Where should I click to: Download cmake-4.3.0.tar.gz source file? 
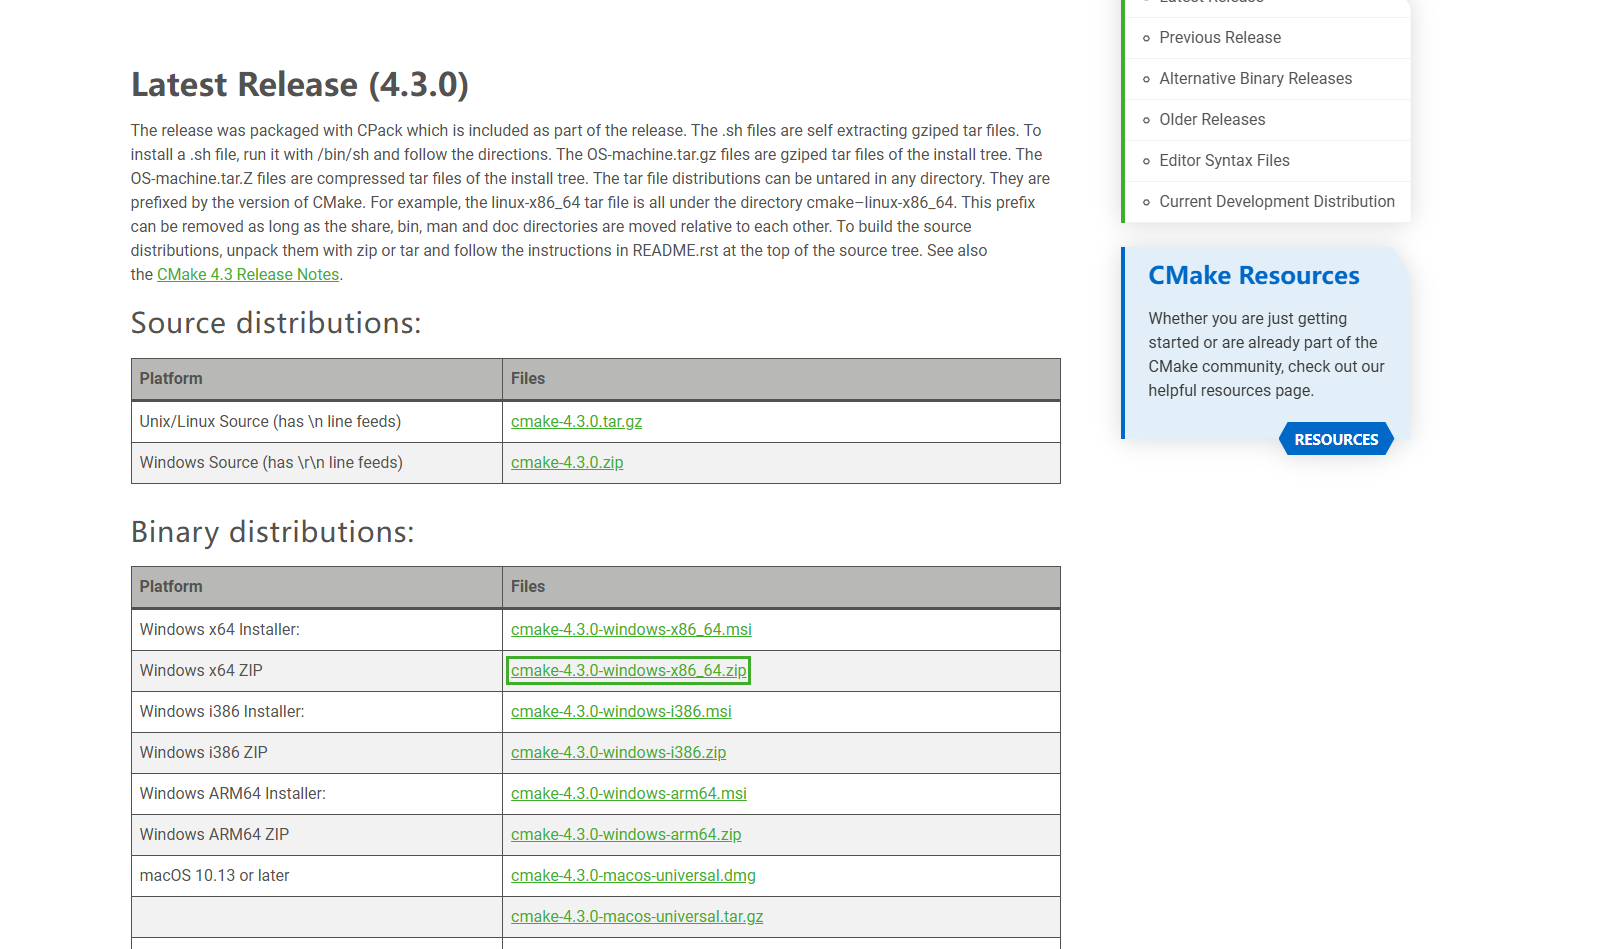(576, 422)
